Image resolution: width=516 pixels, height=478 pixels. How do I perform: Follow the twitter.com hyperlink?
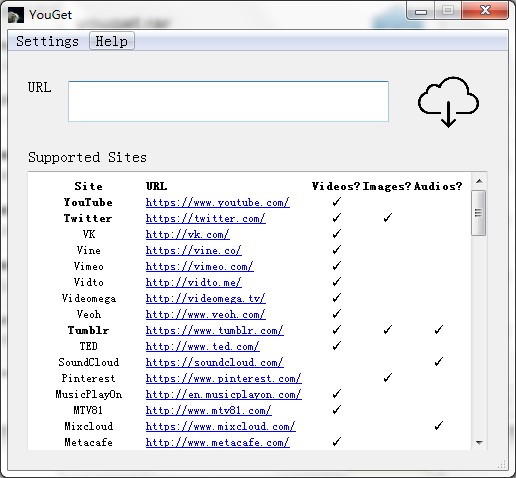206,218
